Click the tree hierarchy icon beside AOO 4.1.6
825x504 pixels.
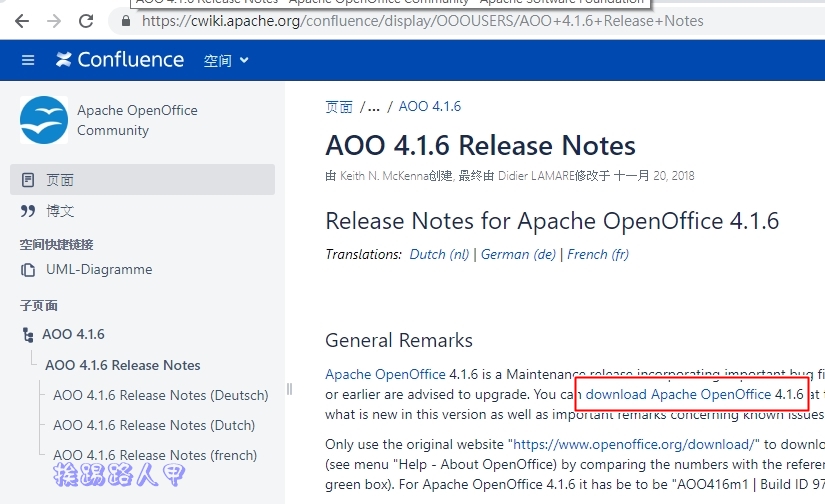tap(28, 335)
